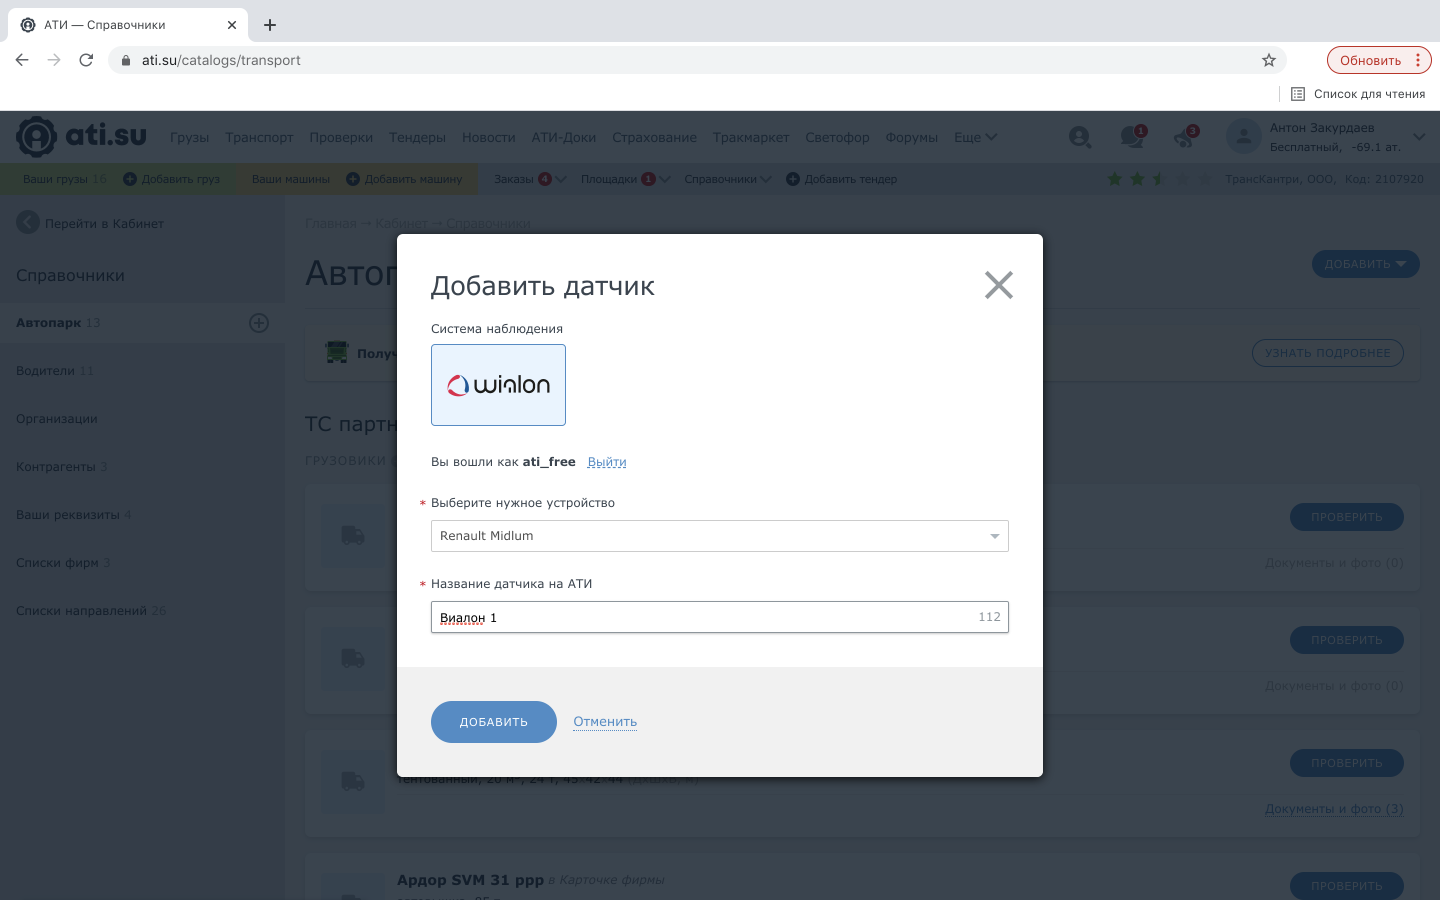The width and height of the screenshot is (1440, 900).
Task: Open the ДОБАВИТЬ dropdown button on page
Action: pos(1365,264)
